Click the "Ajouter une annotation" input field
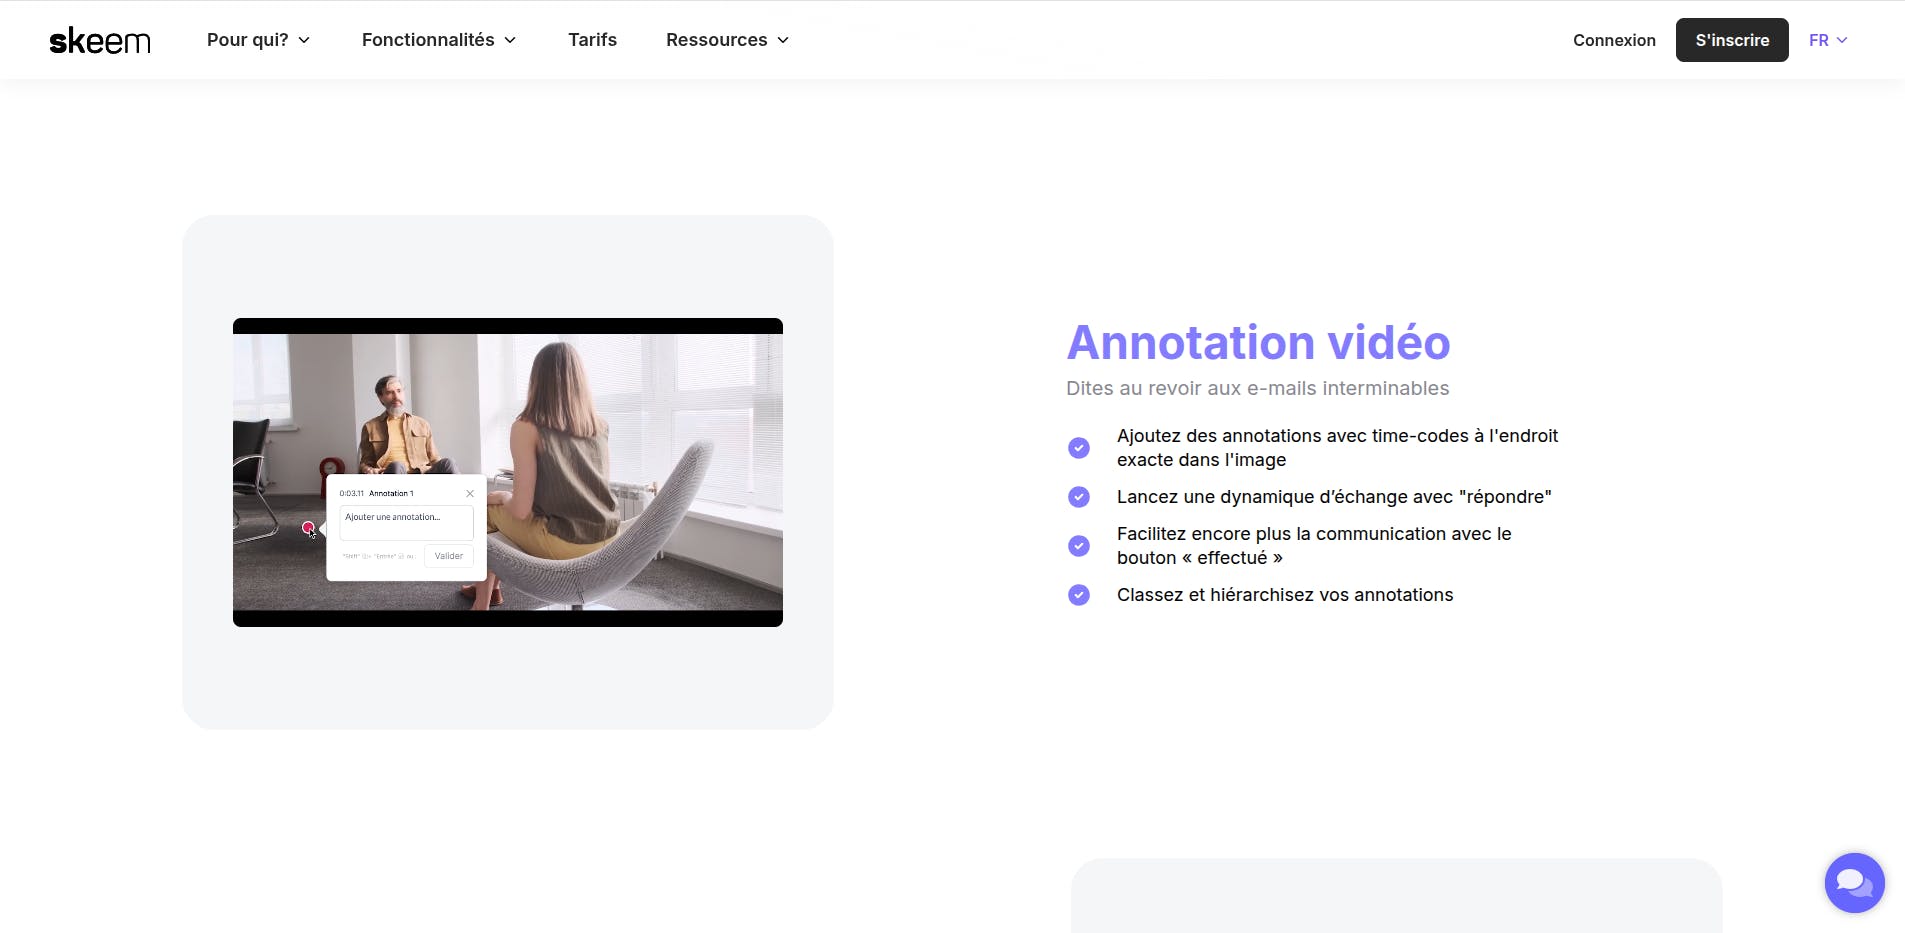The image size is (1905, 933). pos(405,521)
